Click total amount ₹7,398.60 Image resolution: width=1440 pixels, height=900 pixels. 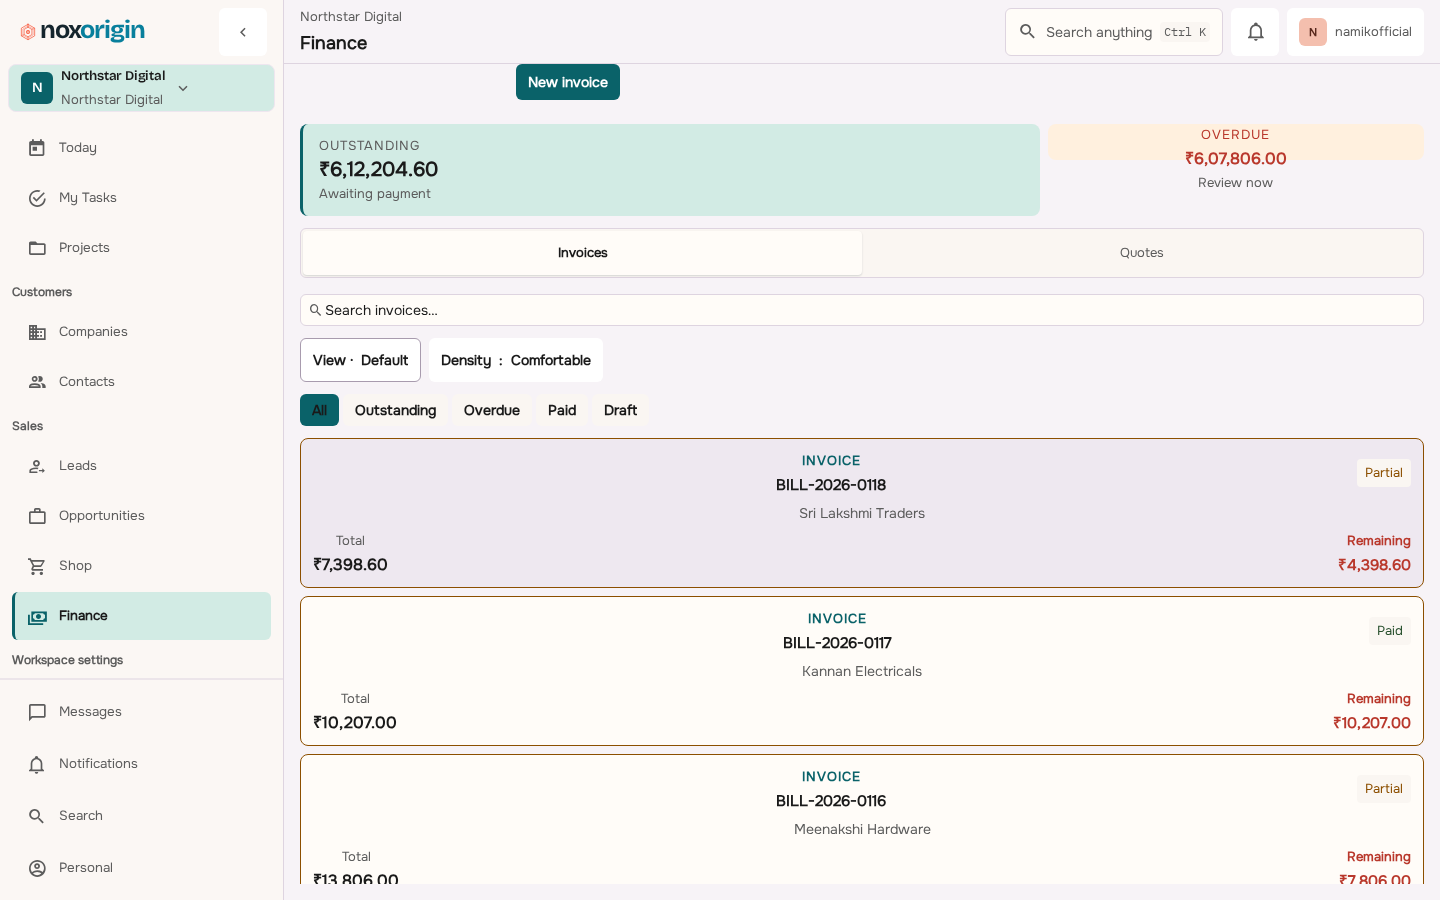(x=350, y=565)
